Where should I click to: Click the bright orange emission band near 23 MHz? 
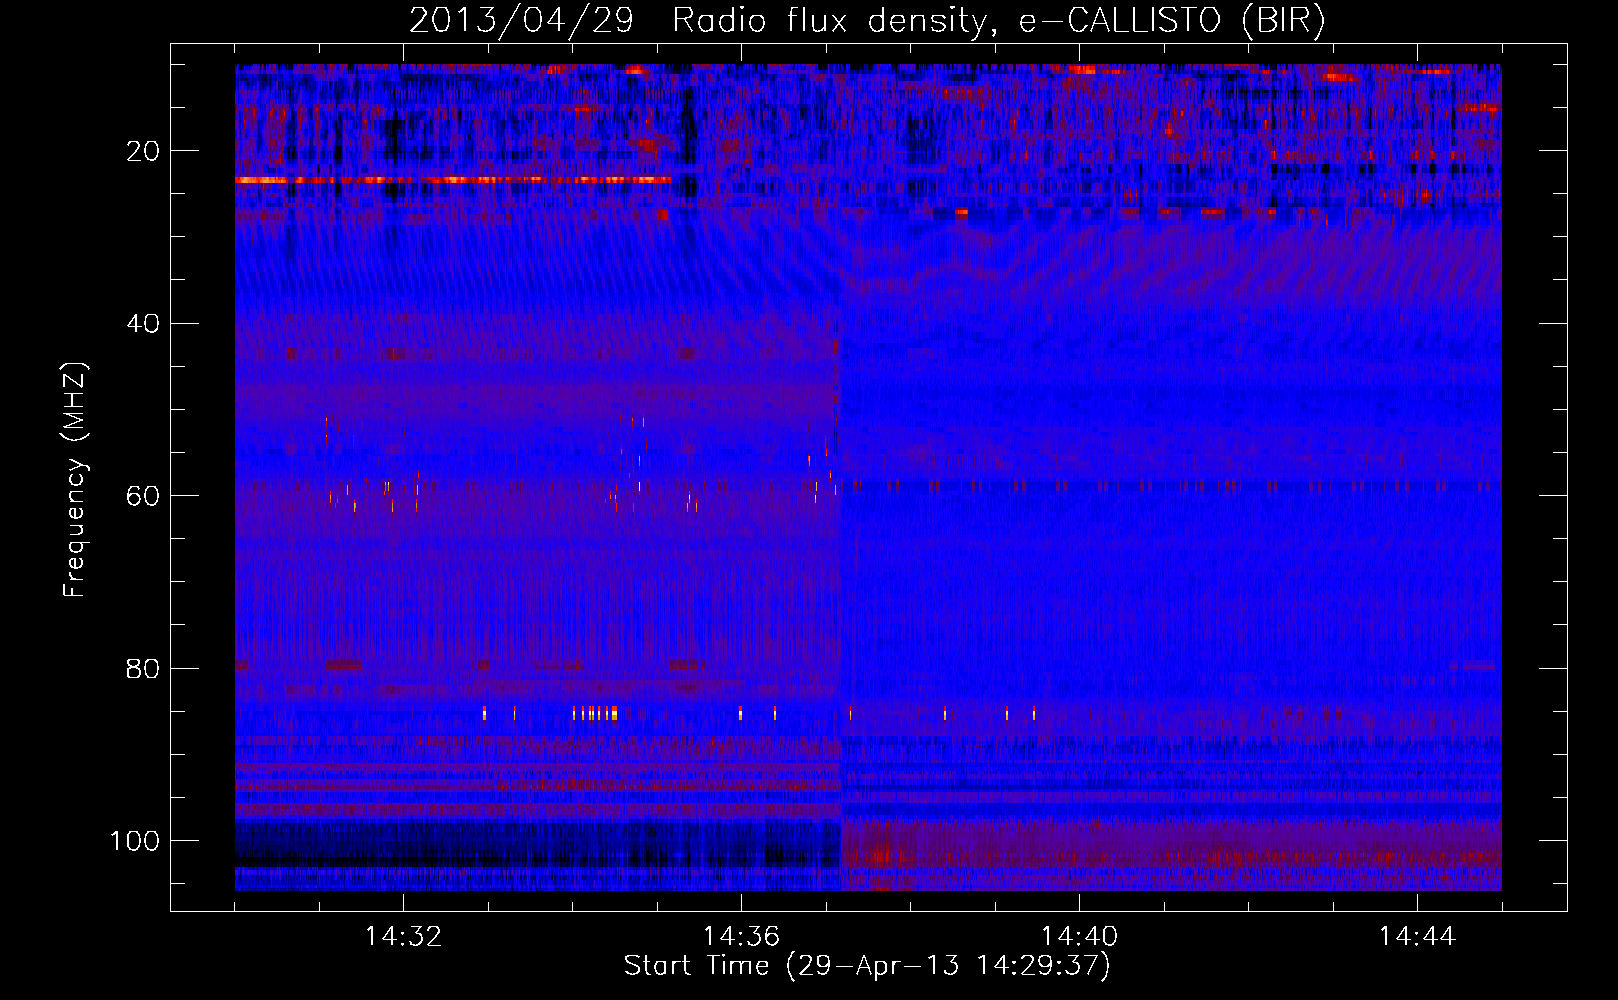click(x=454, y=180)
